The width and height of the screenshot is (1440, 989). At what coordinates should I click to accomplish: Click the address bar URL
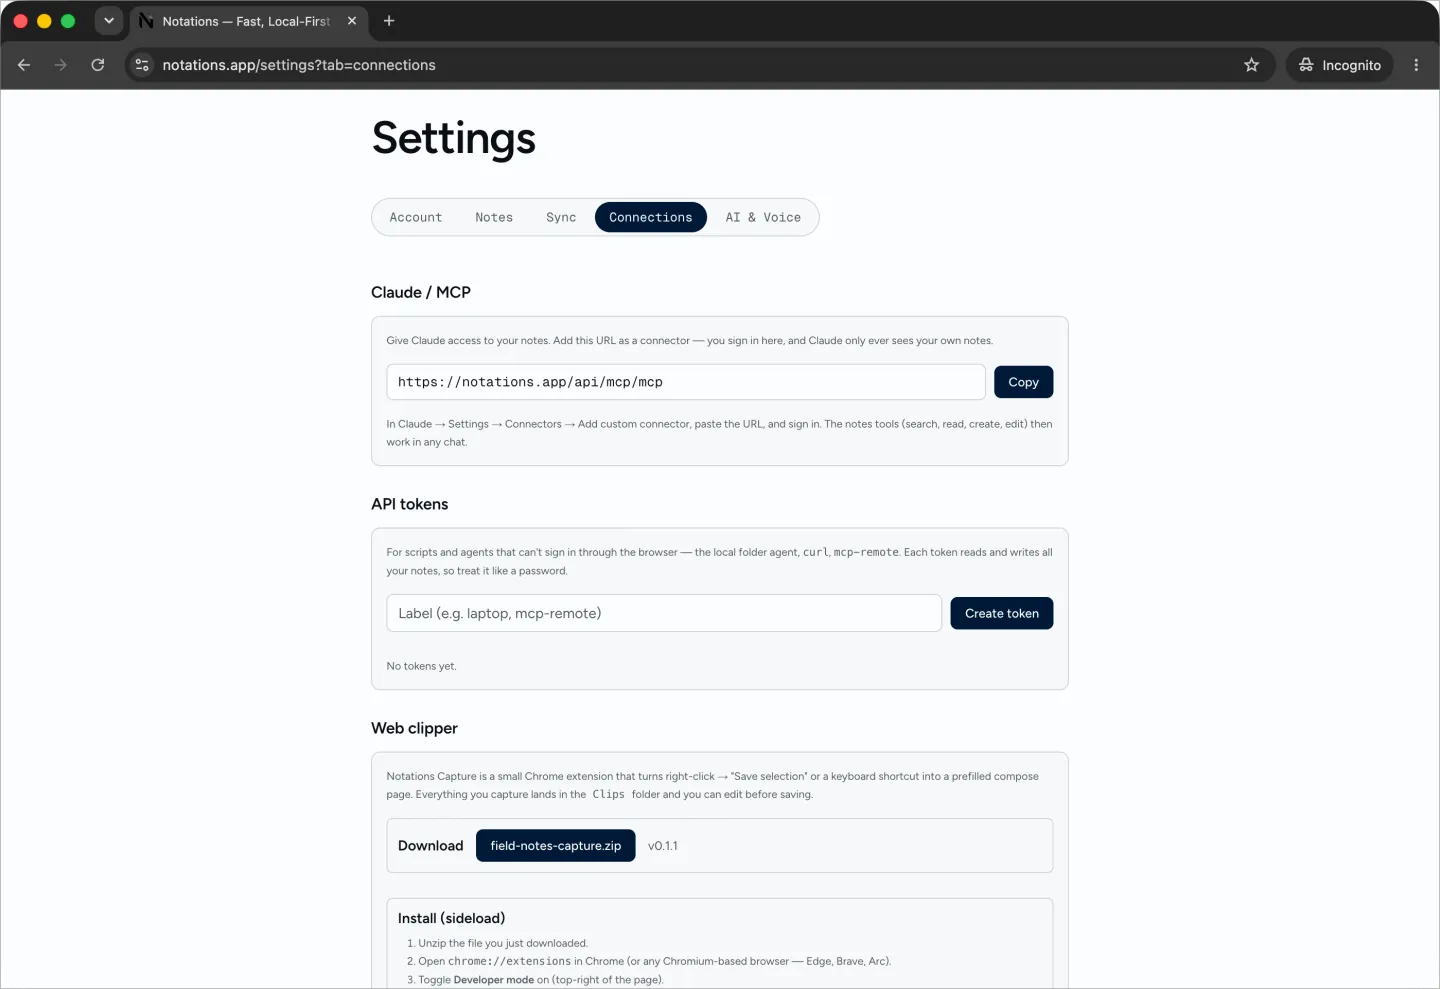[x=299, y=65]
